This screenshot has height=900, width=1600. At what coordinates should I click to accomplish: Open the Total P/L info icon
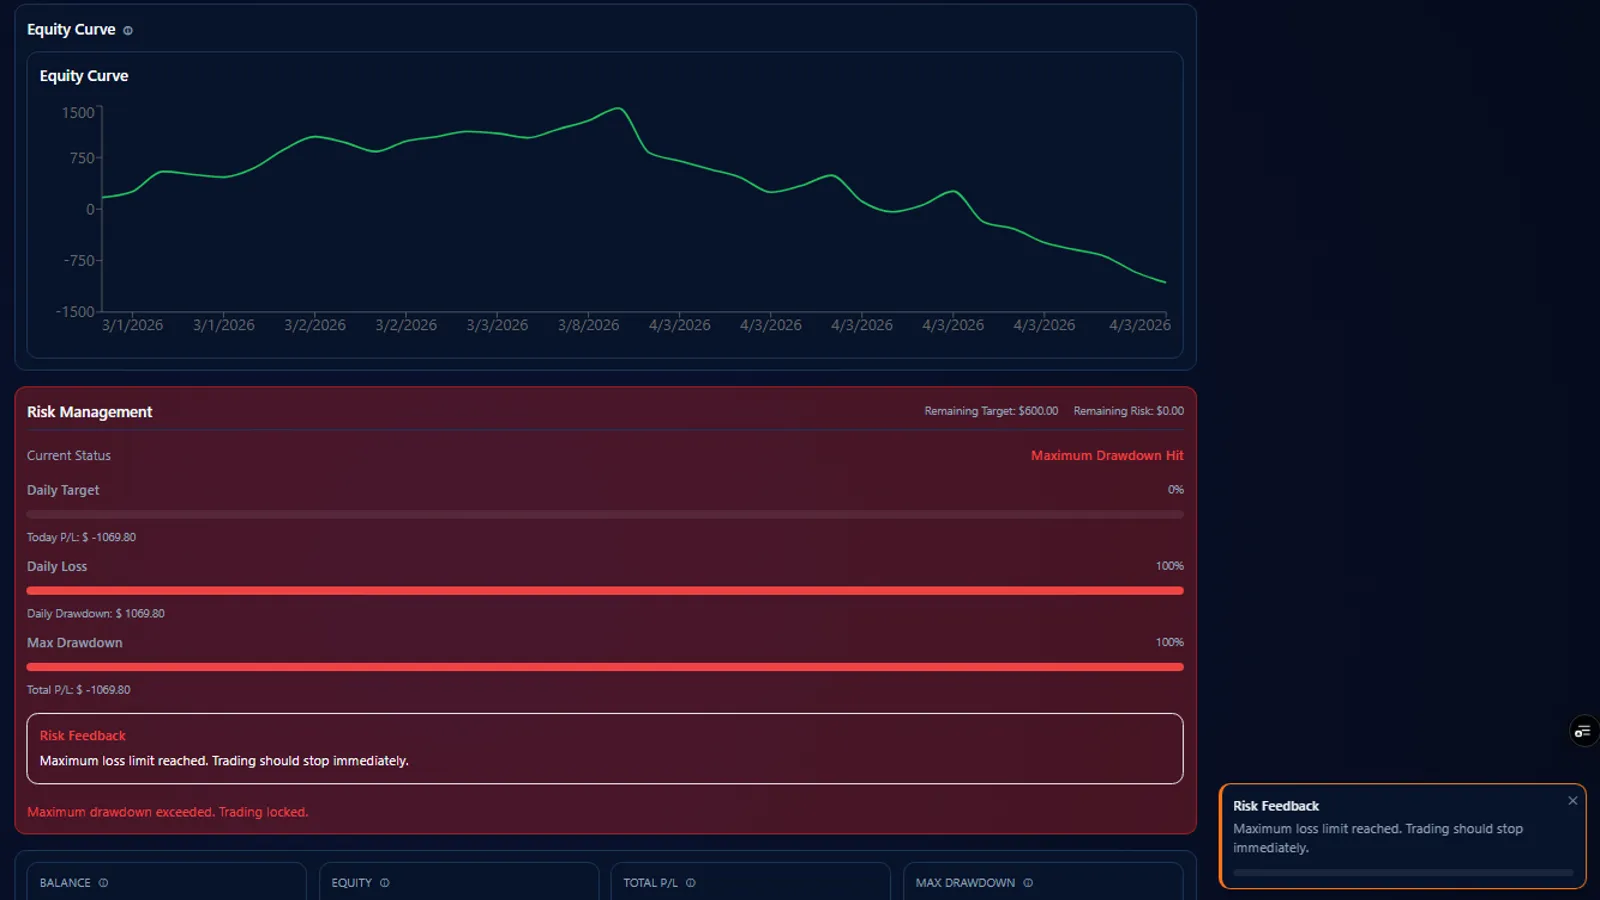[x=691, y=883]
